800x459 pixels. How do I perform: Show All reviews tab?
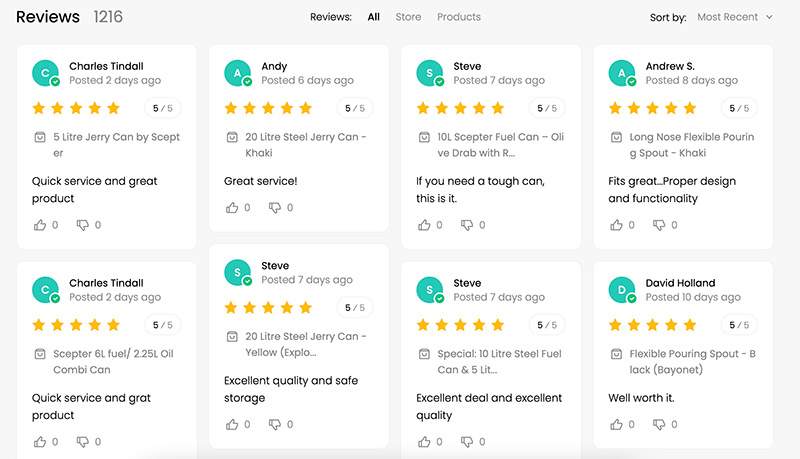(373, 17)
